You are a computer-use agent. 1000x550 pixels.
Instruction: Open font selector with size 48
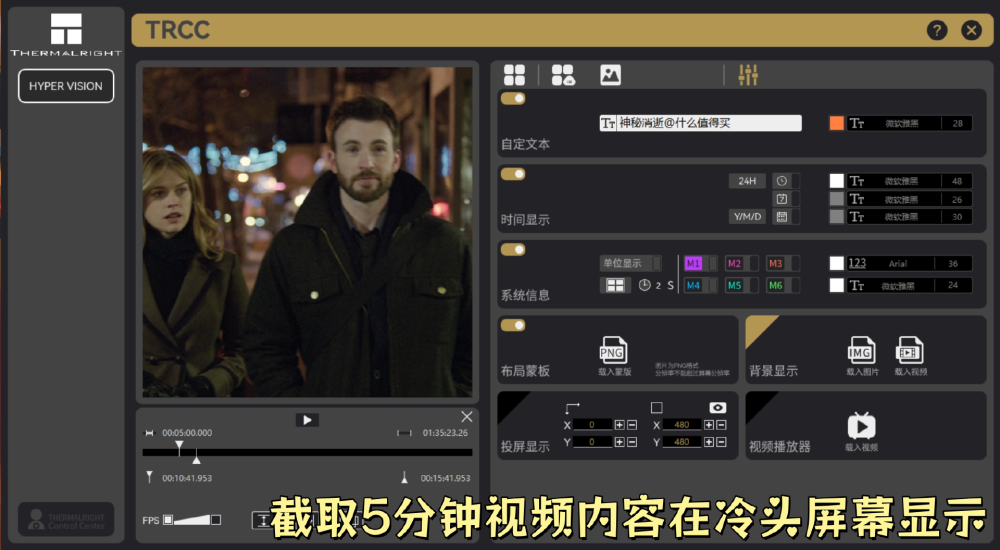coord(909,181)
